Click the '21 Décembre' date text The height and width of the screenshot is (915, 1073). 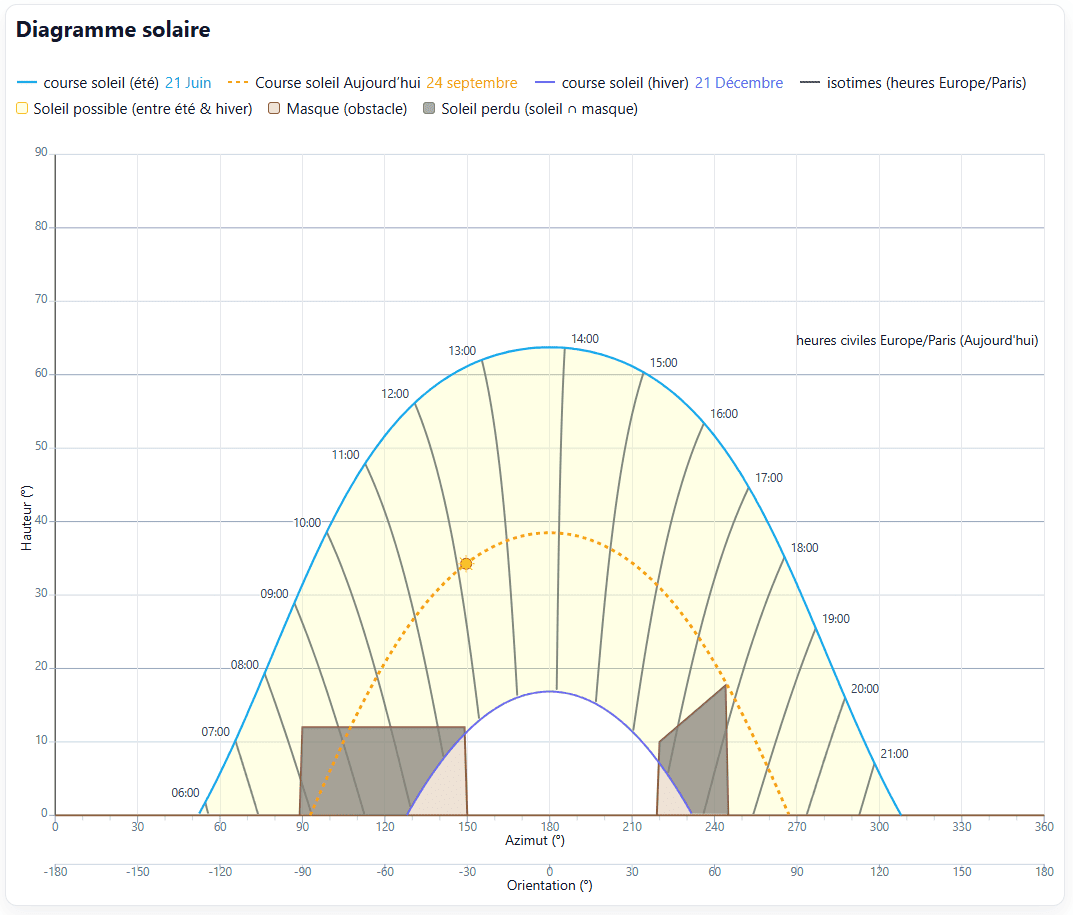[x=739, y=83]
